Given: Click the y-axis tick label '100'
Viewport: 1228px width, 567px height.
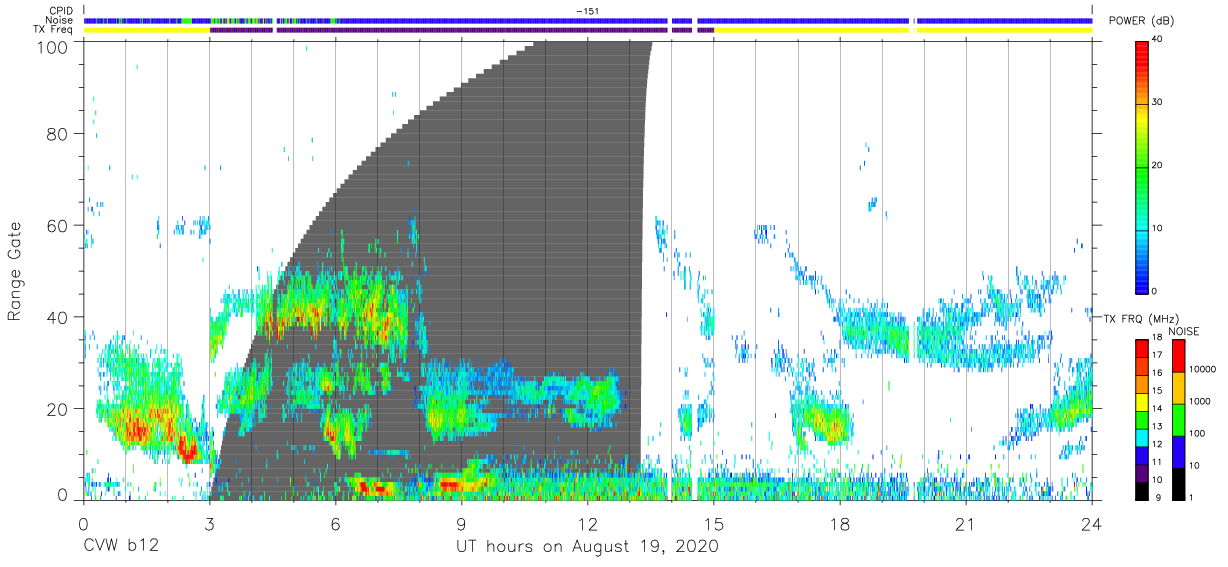Looking at the screenshot, I should click(52, 47).
